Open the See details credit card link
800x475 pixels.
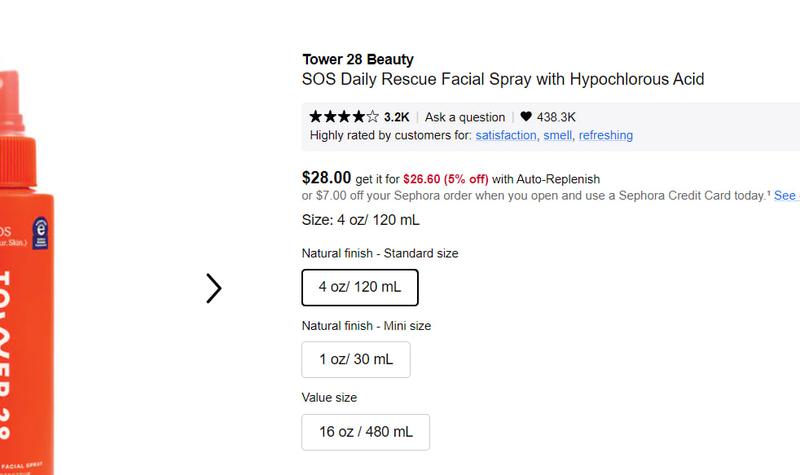(786, 196)
